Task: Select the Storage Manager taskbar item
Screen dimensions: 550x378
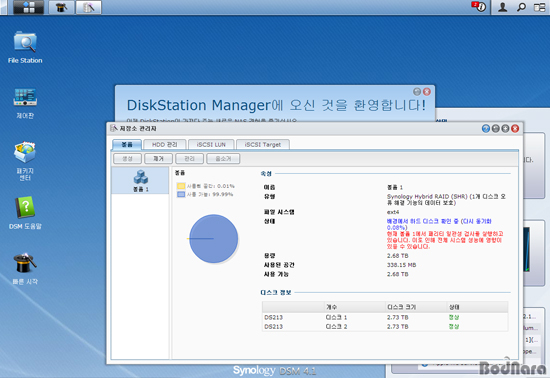Action: tap(88, 7)
